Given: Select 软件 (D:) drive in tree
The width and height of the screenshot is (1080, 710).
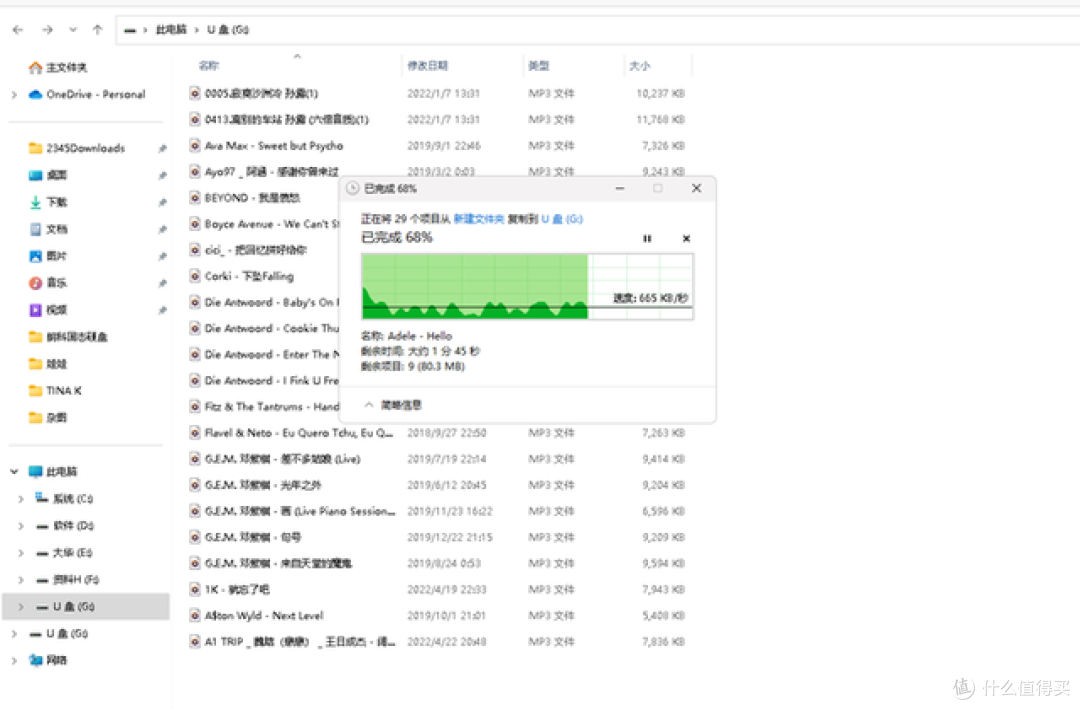Looking at the screenshot, I should pos(65,525).
